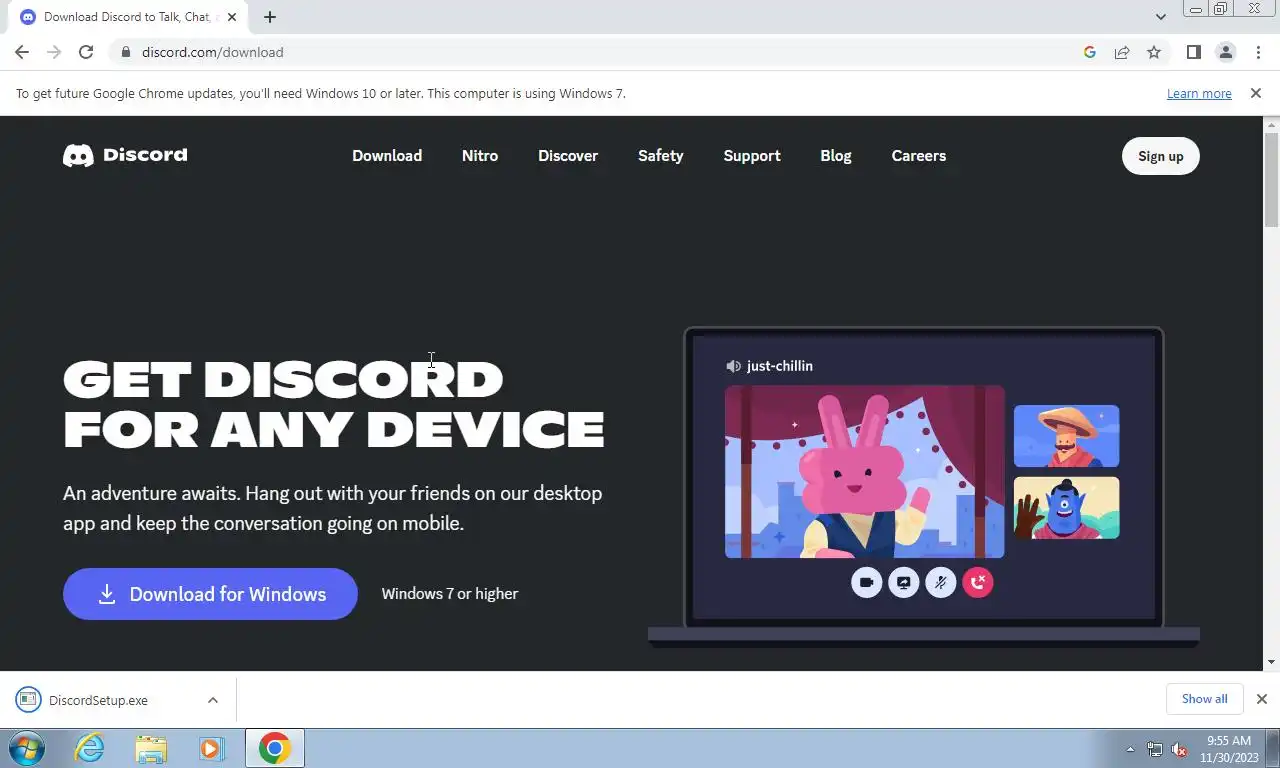Click the Learn more link
Screen dimensions: 1280x768
coord(1199,93)
